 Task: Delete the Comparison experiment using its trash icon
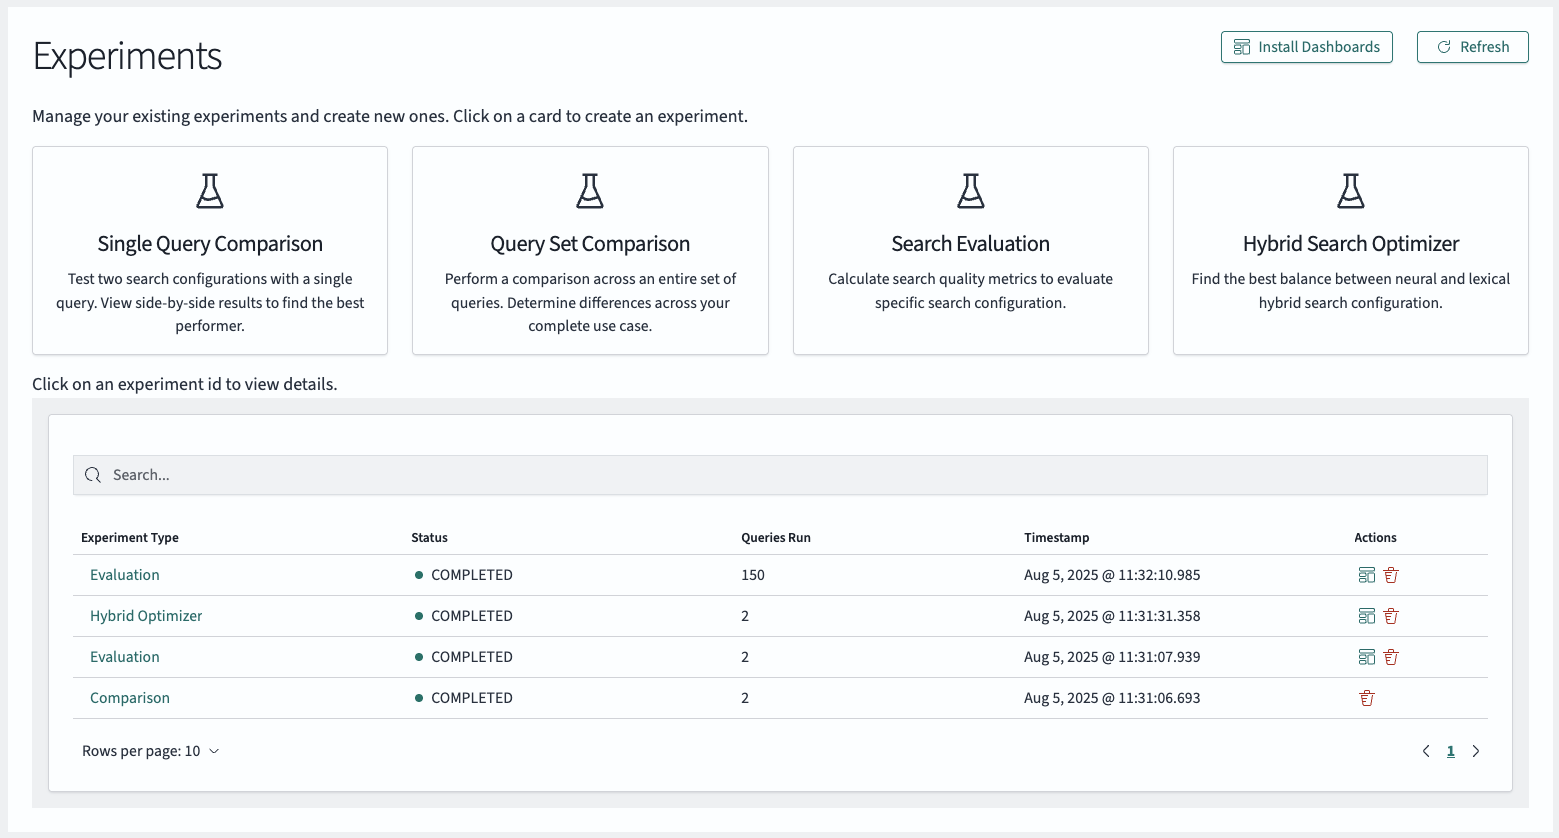1367,697
